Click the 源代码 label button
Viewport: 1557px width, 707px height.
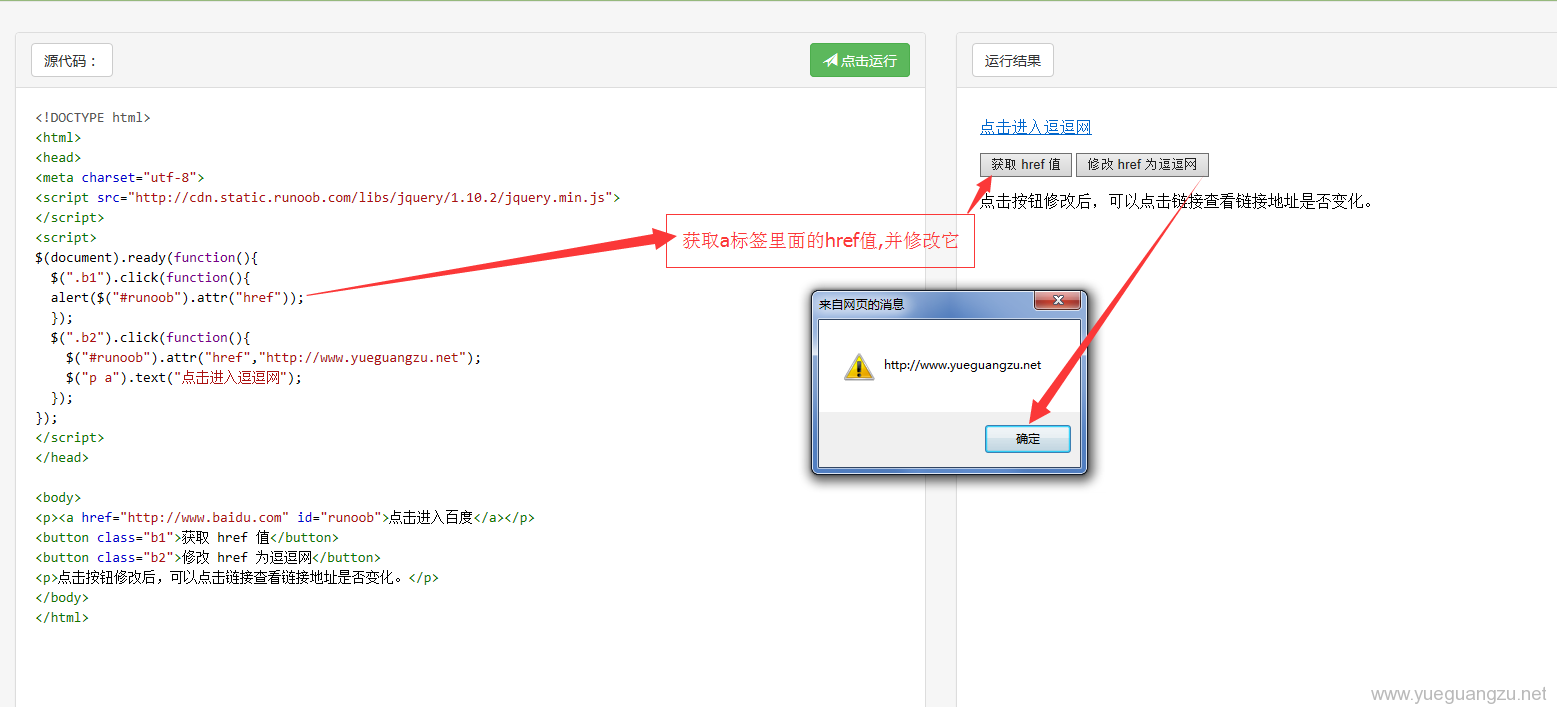[72, 60]
